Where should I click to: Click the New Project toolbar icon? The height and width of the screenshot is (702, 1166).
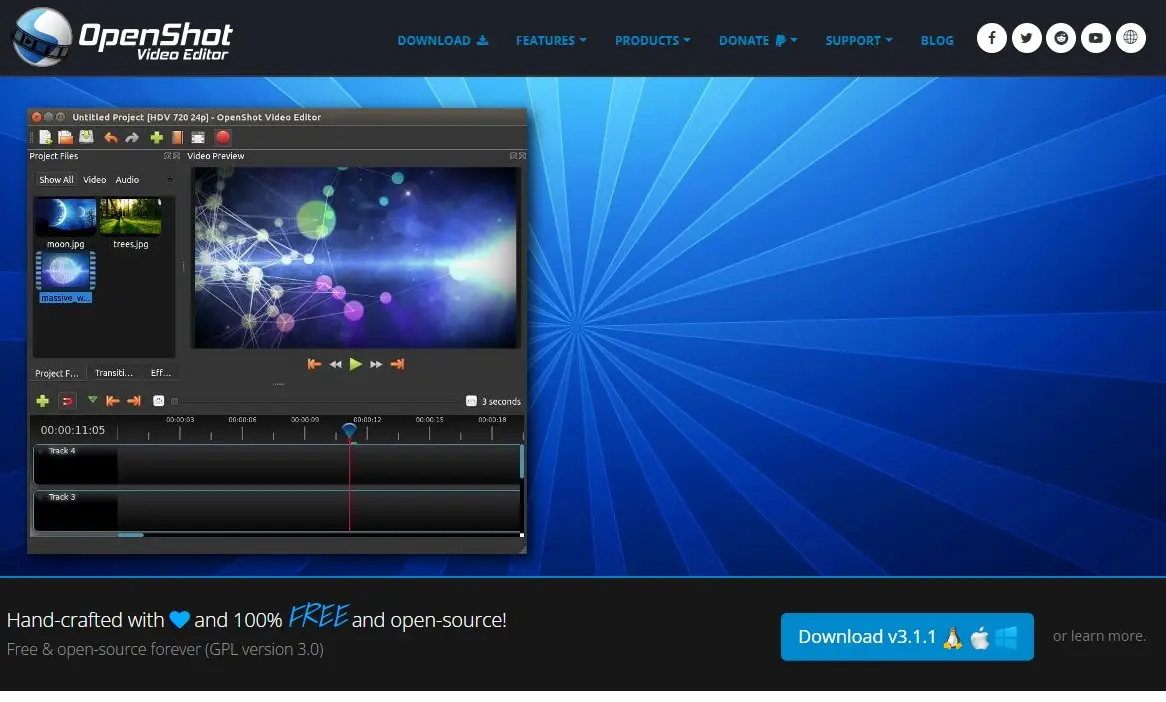click(x=45, y=138)
